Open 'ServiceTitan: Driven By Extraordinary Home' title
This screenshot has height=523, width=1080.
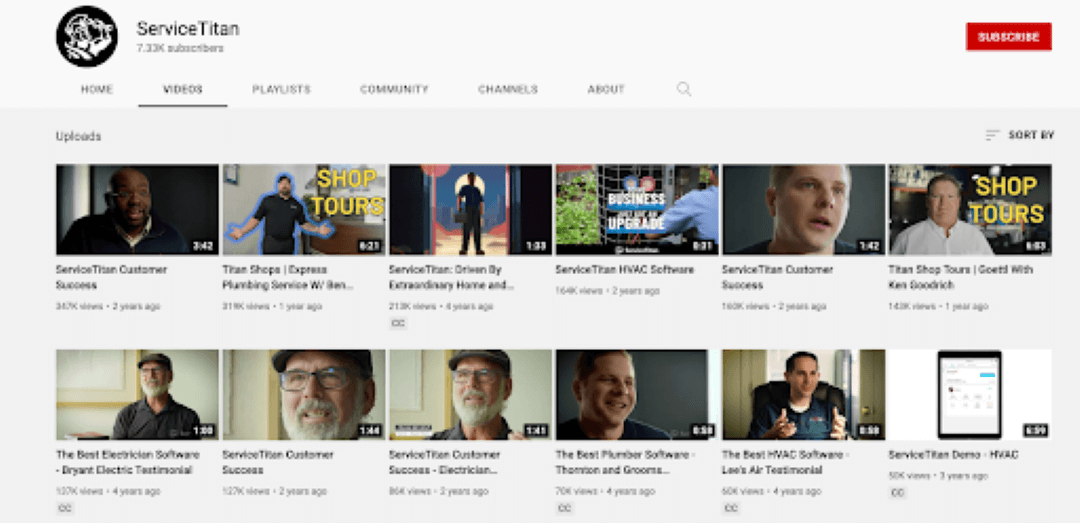[x=451, y=277]
